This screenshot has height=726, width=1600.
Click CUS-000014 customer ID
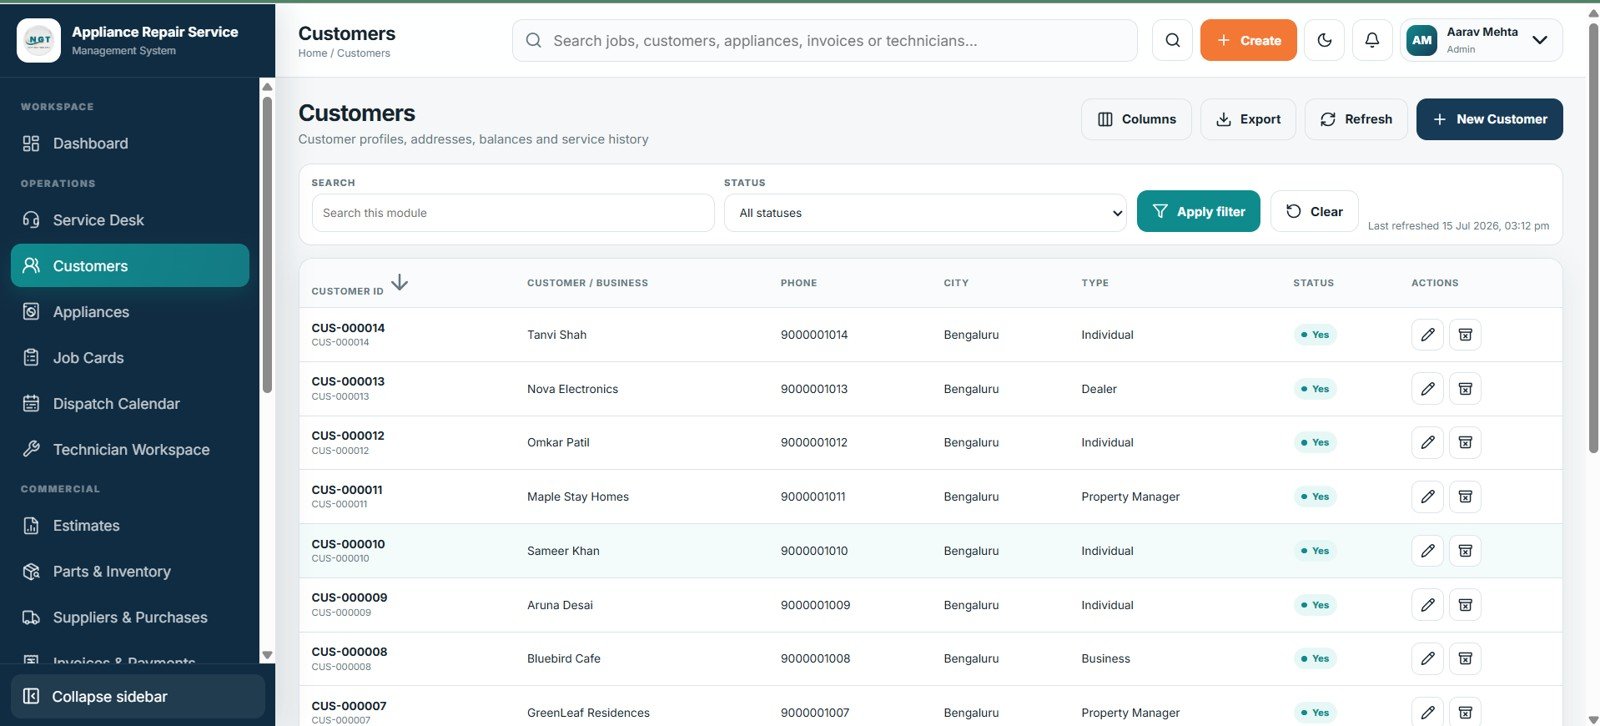(348, 328)
